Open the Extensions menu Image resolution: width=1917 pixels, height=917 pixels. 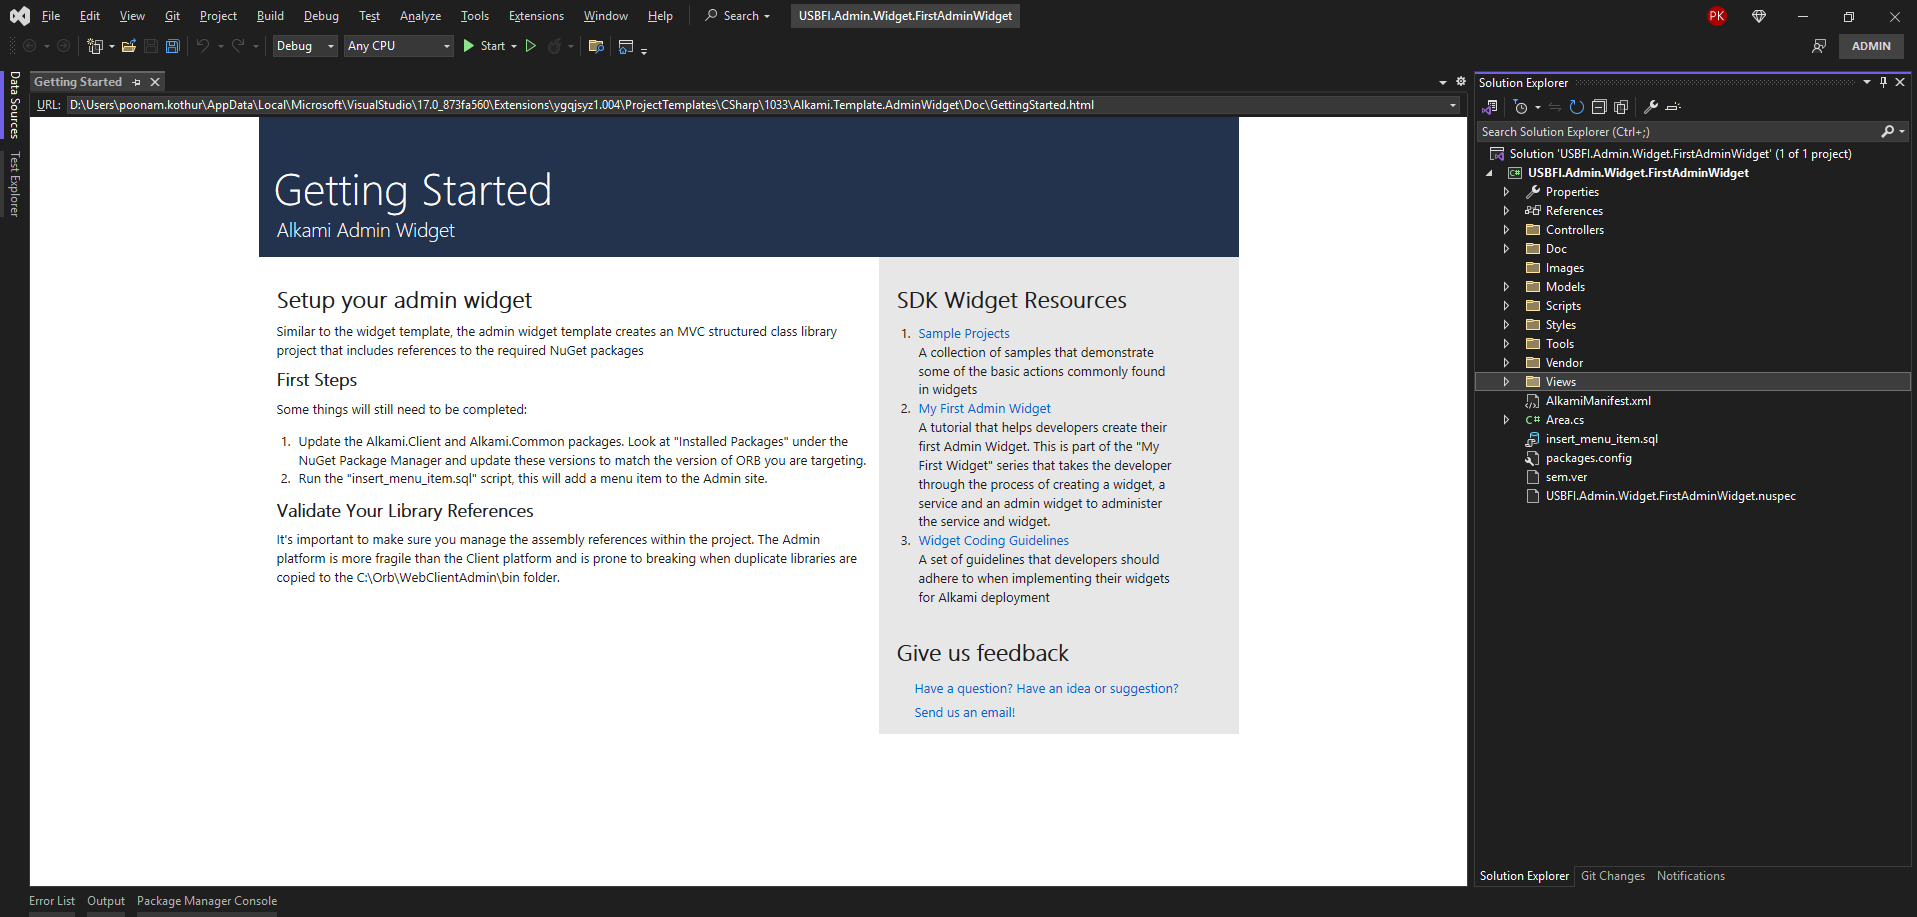coord(536,16)
